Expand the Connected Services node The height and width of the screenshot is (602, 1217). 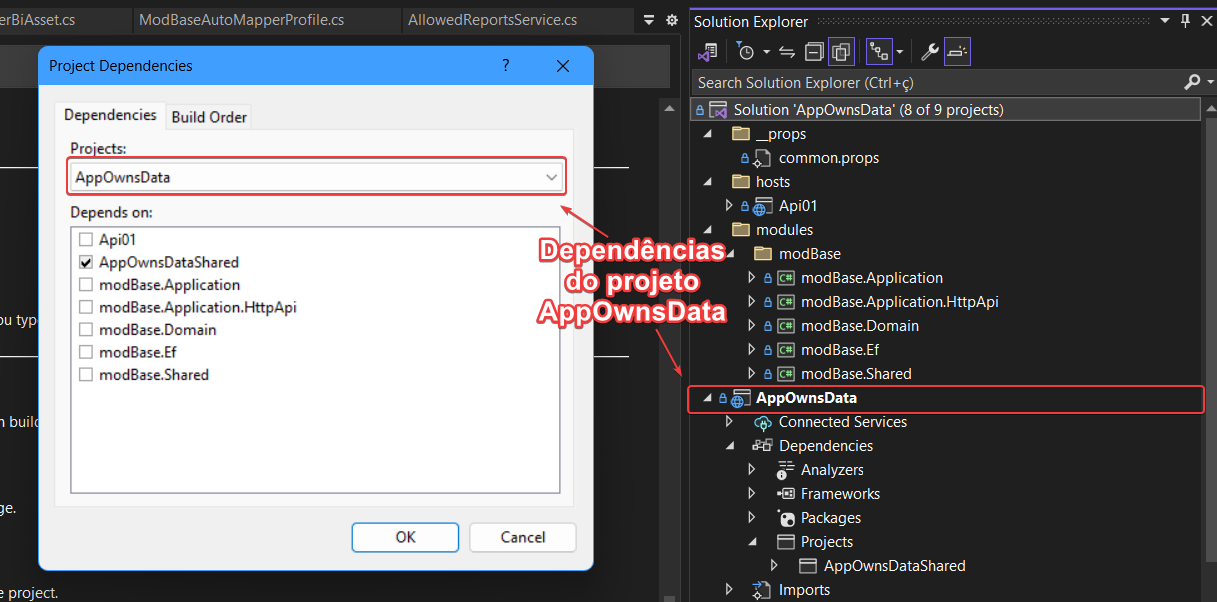[730, 421]
